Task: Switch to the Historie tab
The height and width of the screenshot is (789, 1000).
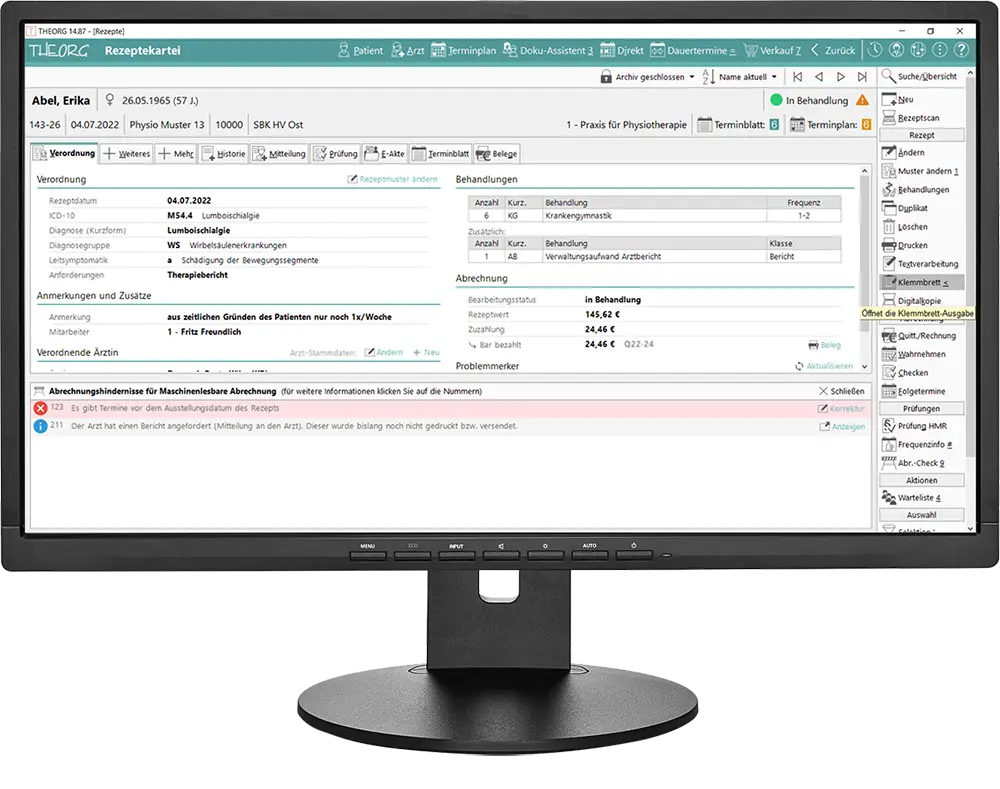Action: [x=223, y=154]
